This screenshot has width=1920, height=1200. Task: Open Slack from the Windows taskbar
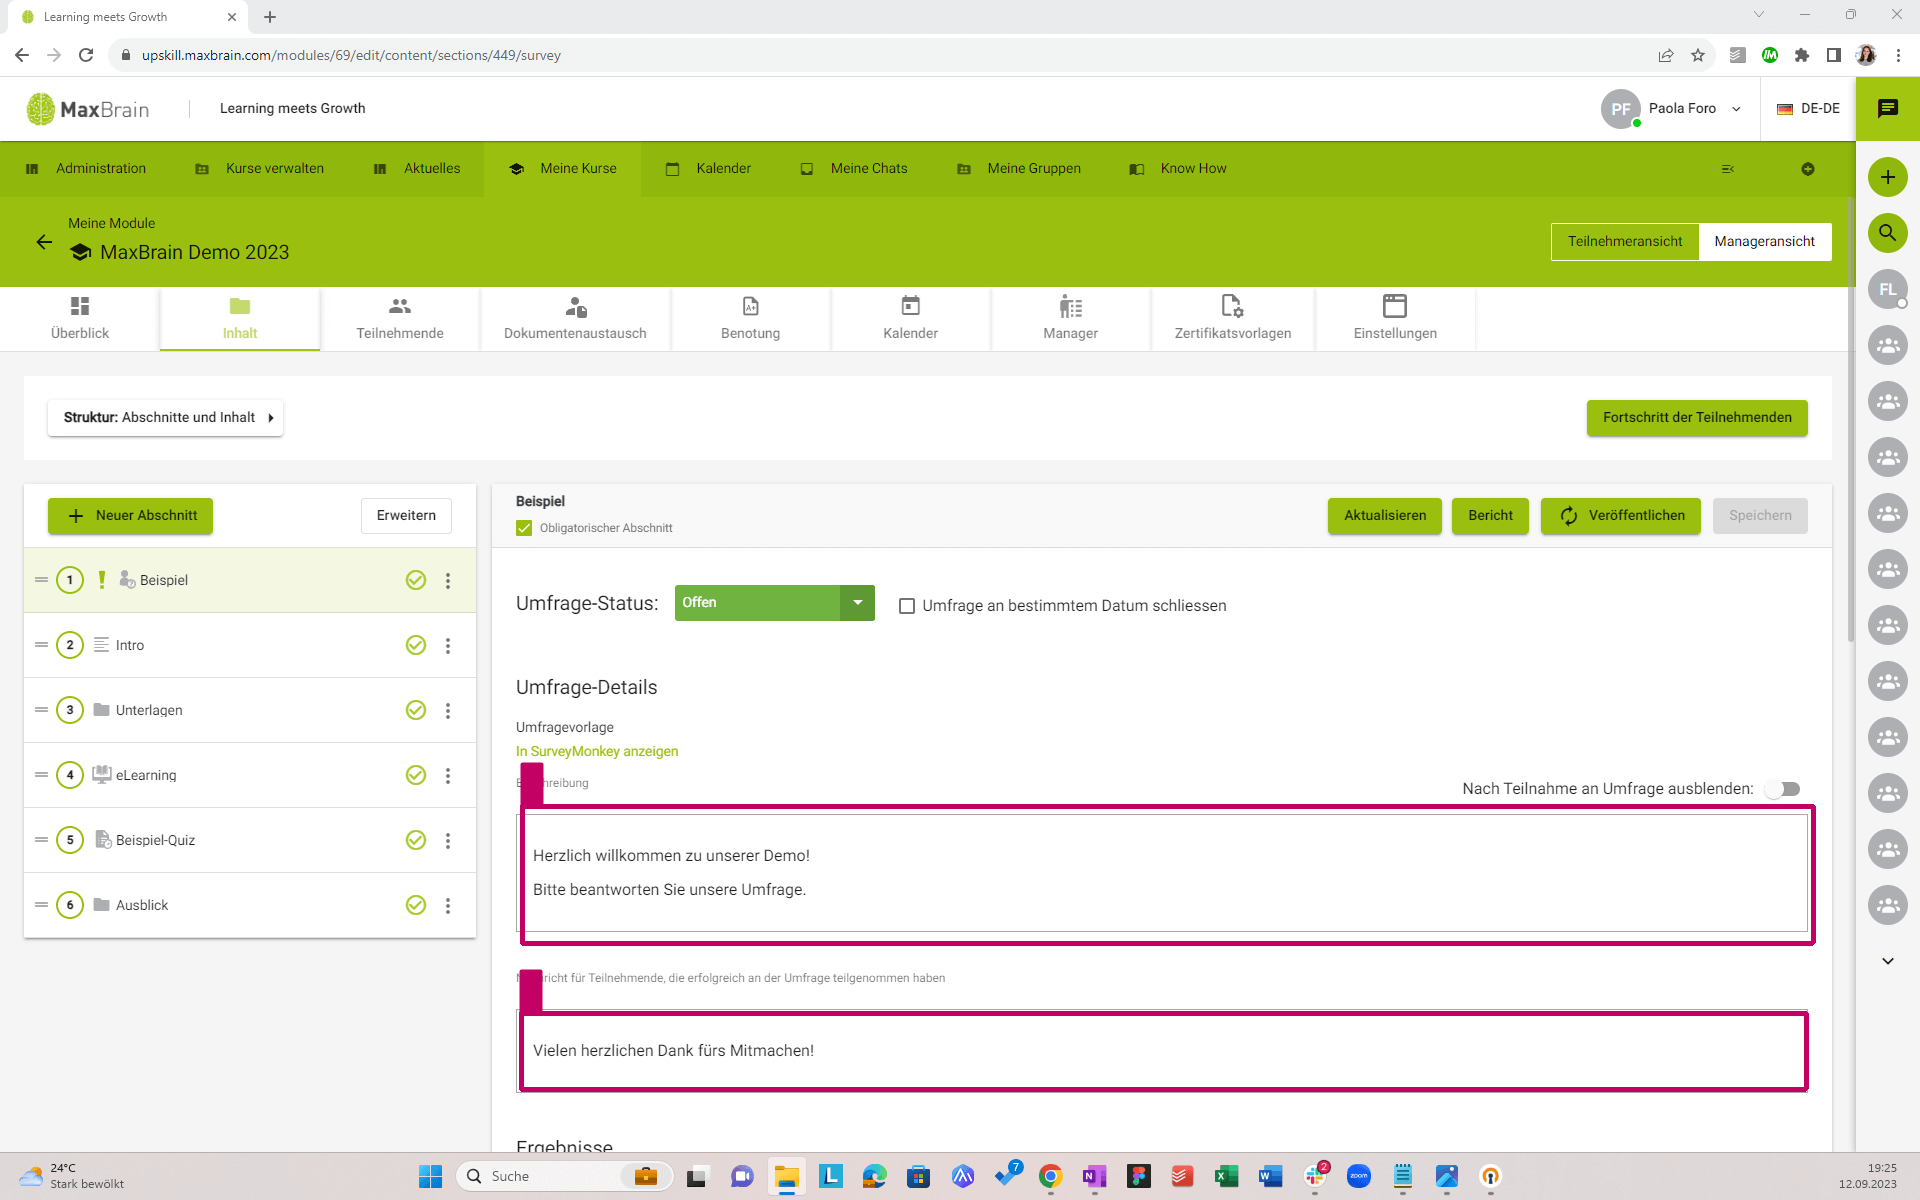click(x=1315, y=1176)
